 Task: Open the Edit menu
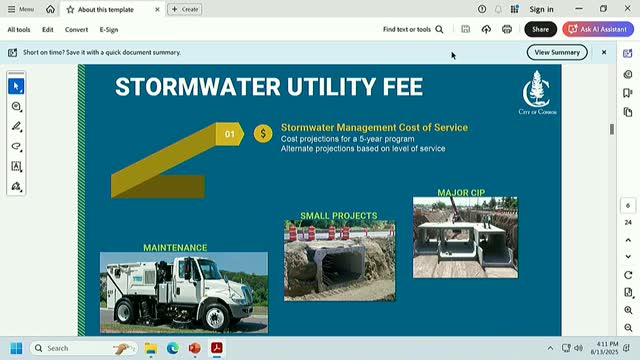click(x=48, y=29)
